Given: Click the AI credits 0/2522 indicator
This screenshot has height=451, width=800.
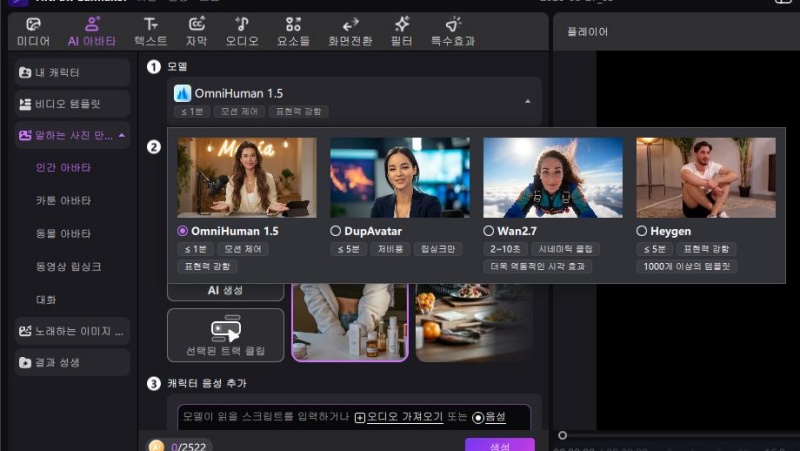Looking at the screenshot, I should 179,446.
